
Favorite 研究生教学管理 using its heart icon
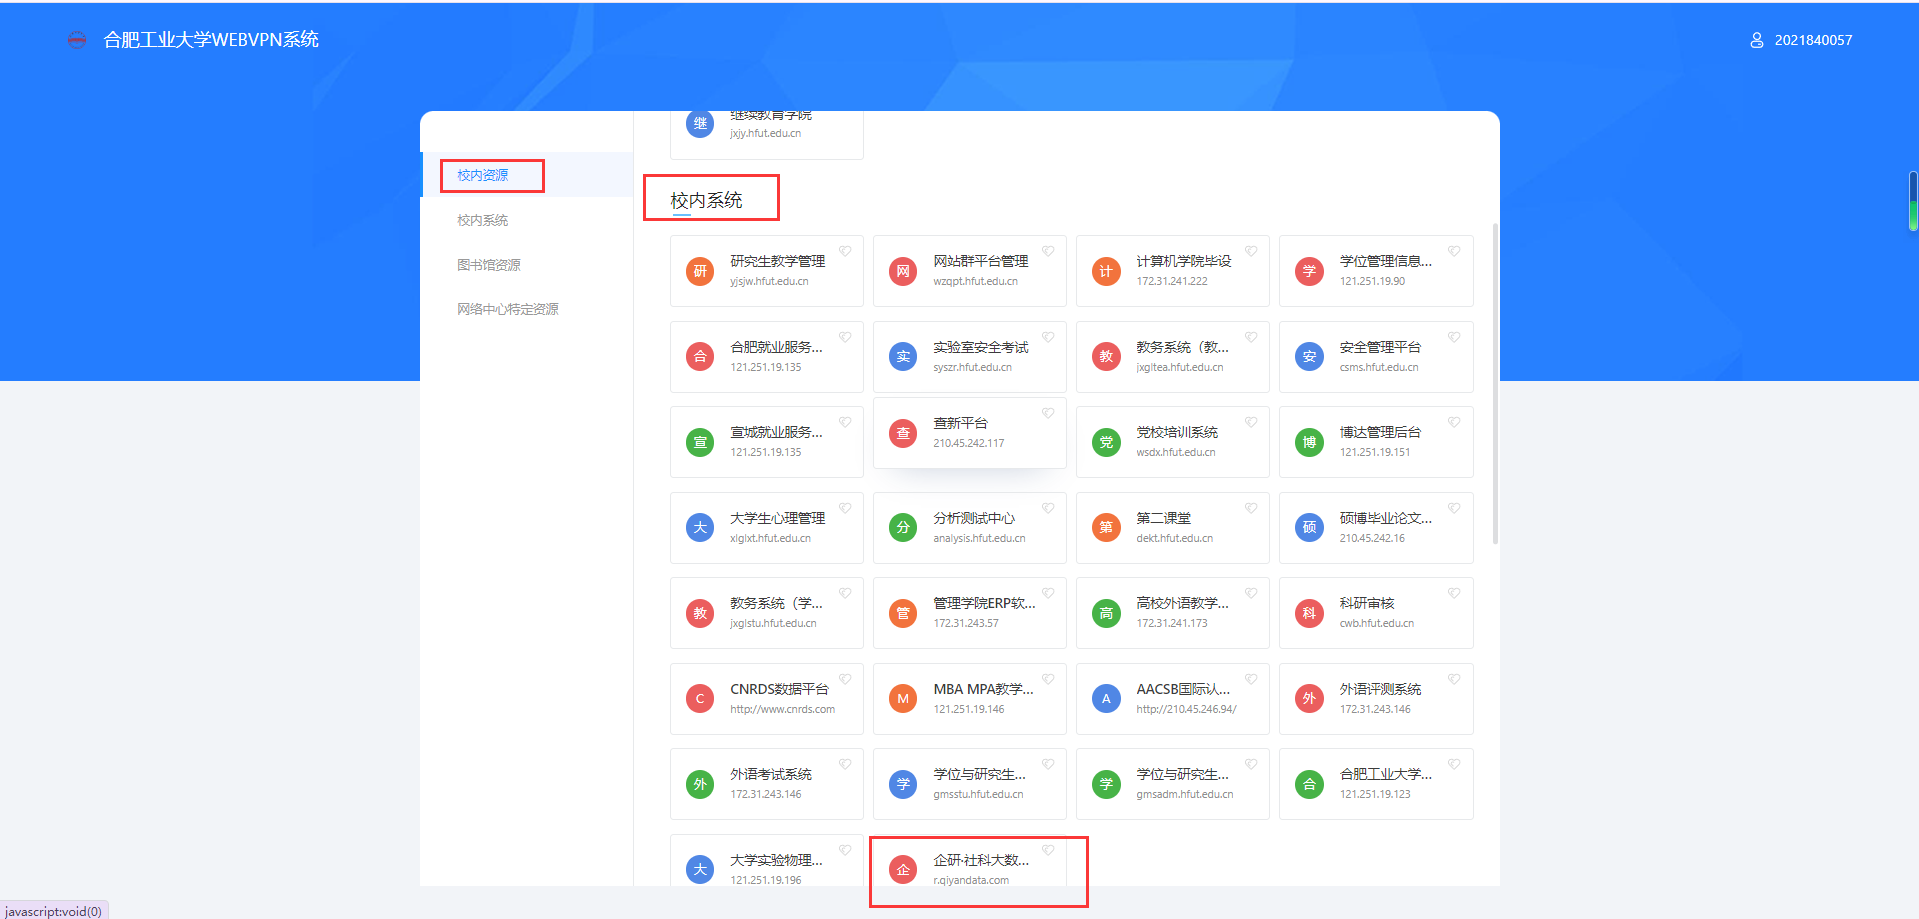coord(845,251)
